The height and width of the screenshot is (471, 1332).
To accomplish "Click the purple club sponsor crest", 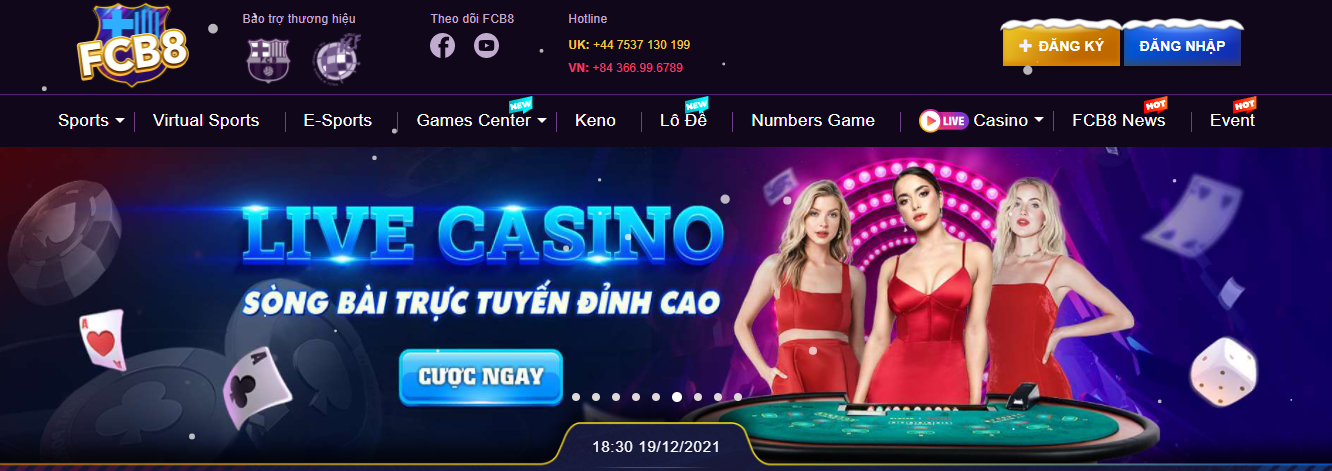I will 333,59.
